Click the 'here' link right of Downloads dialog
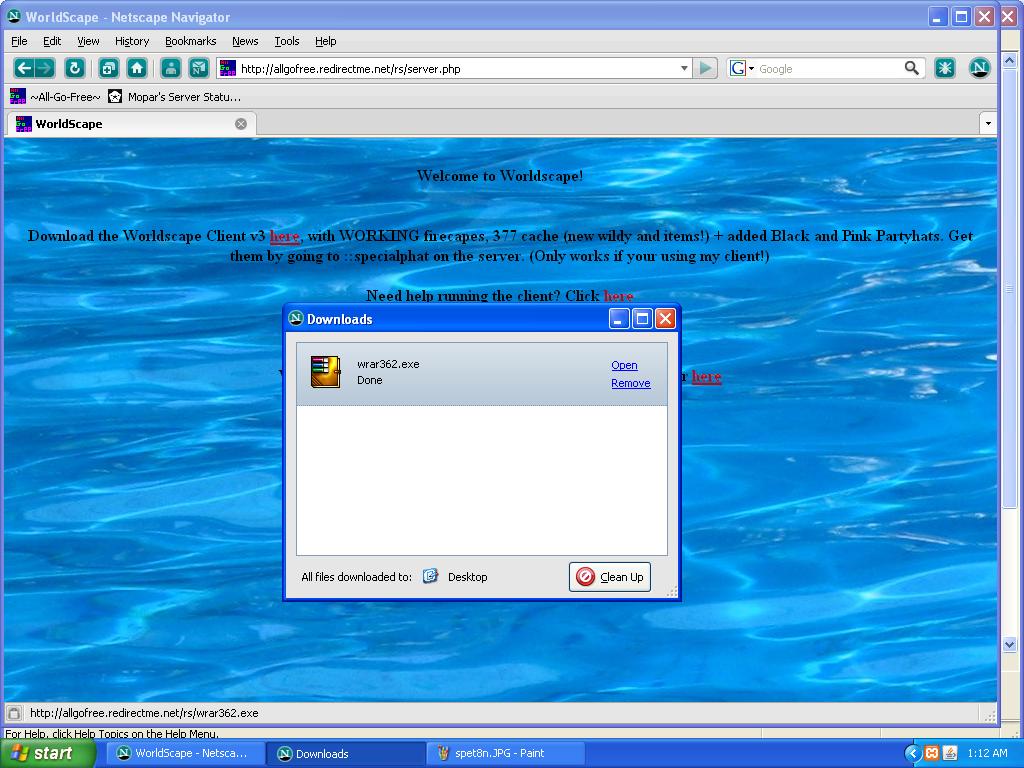 706,376
